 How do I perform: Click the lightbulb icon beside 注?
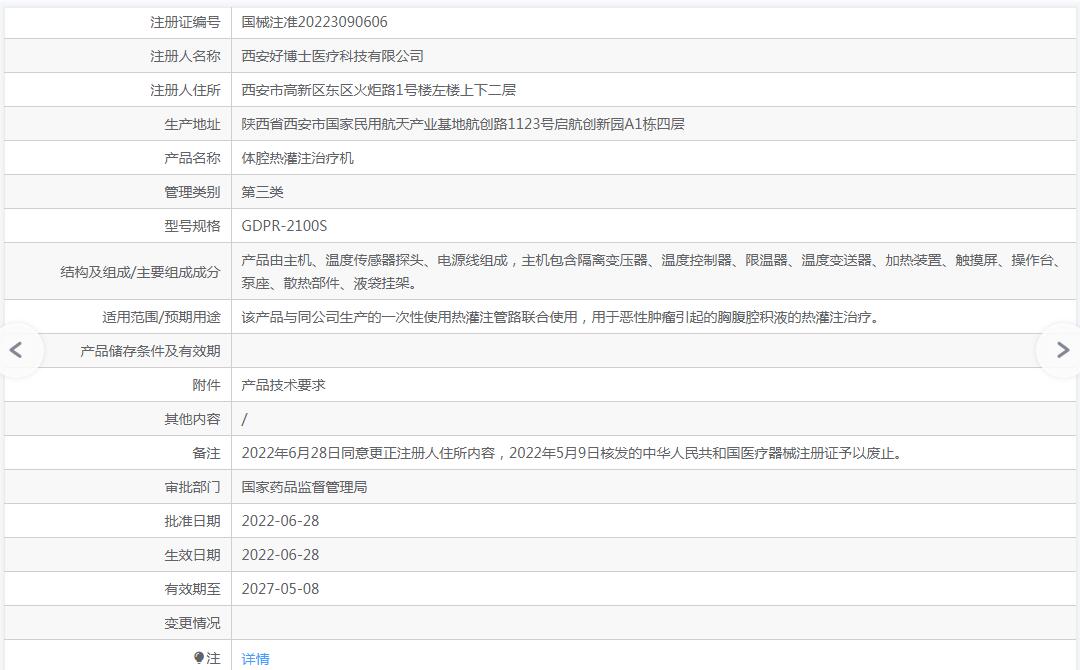coord(198,658)
